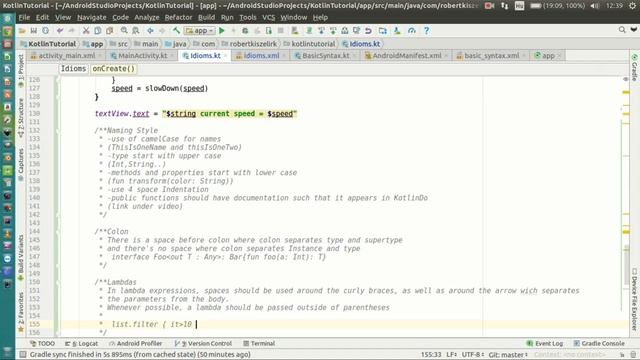Open the VCS menu

click(268, 18)
